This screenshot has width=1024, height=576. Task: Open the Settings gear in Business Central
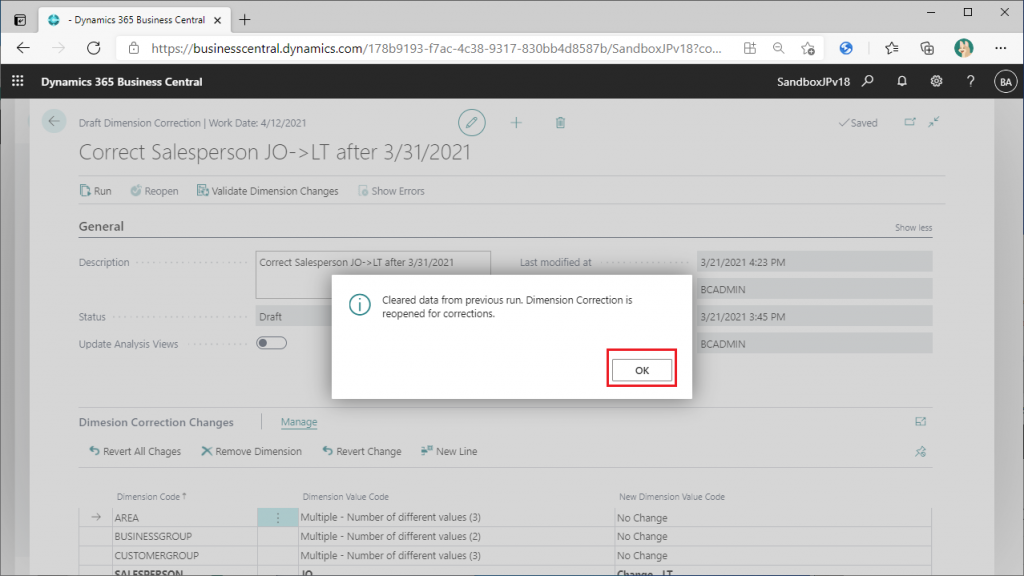(936, 81)
